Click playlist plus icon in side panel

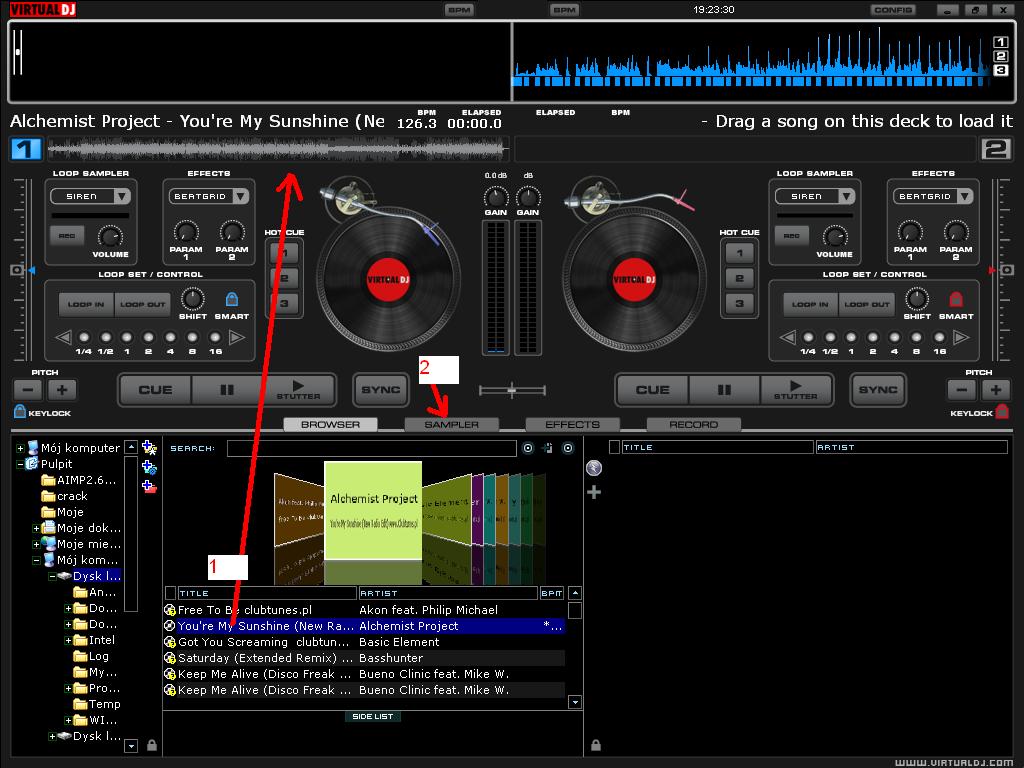pyautogui.click(x=594, y=492)
